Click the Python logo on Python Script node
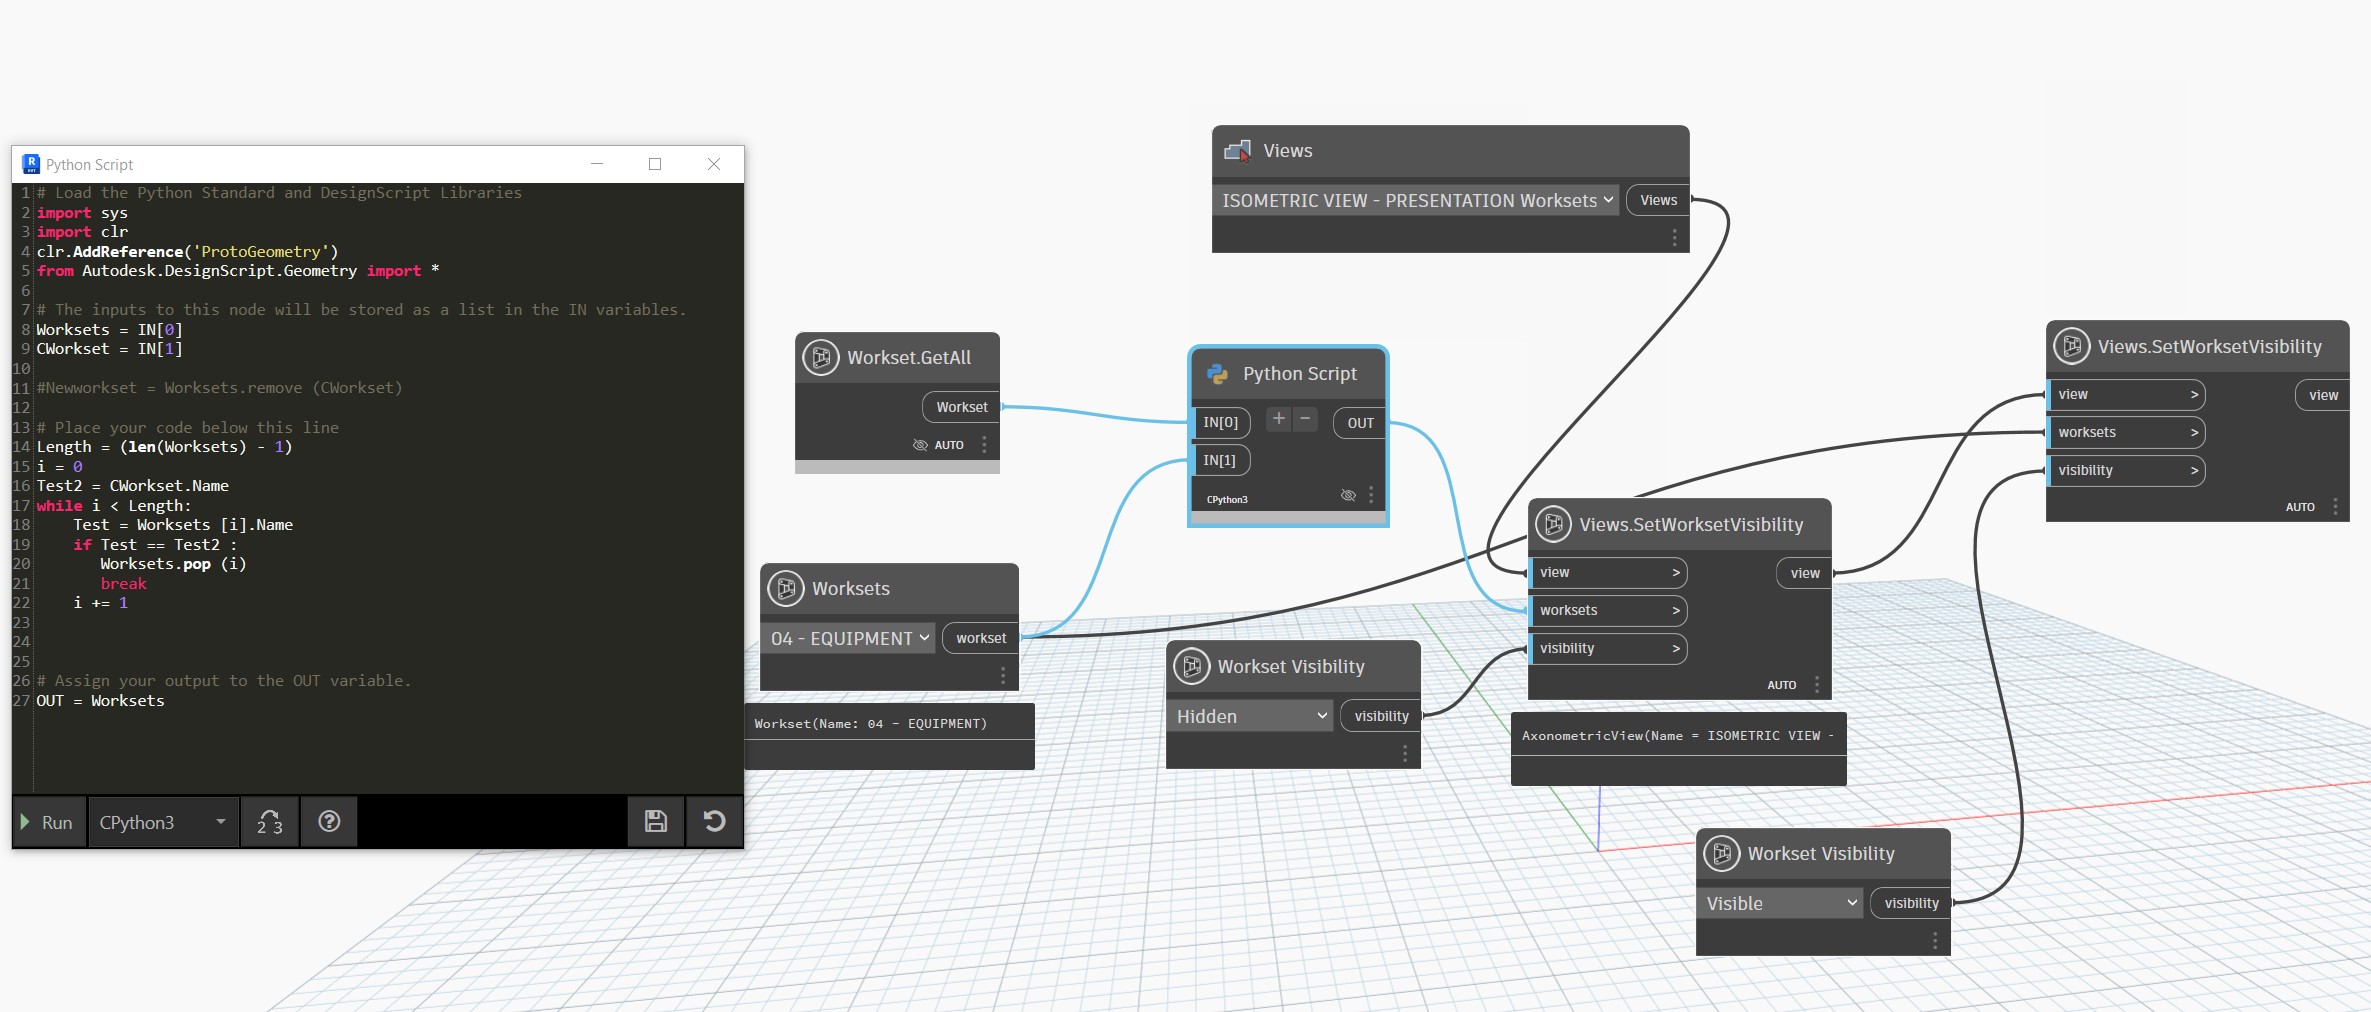This screenshot has height=1012, width=2371. point(1217,374)
